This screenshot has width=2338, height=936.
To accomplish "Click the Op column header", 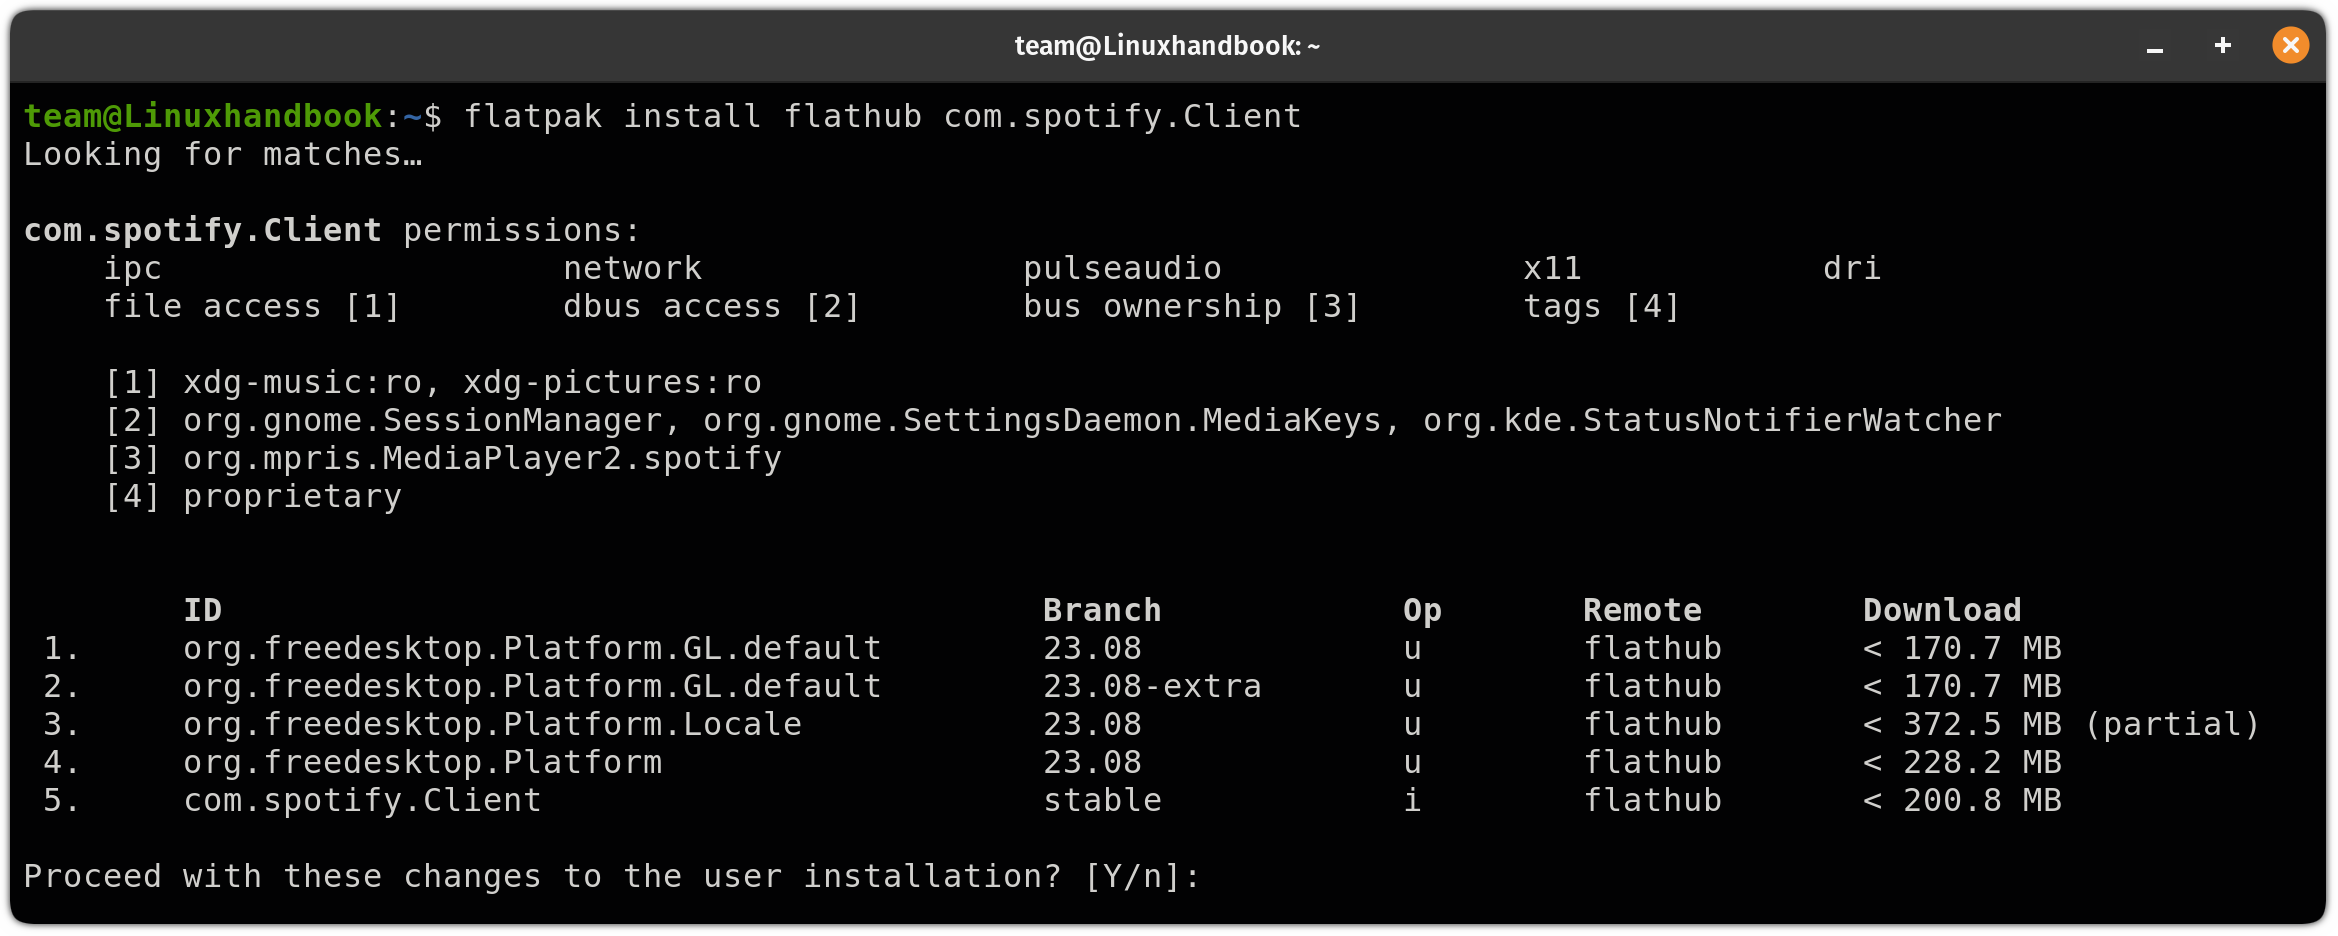I will click(1421, 609).
